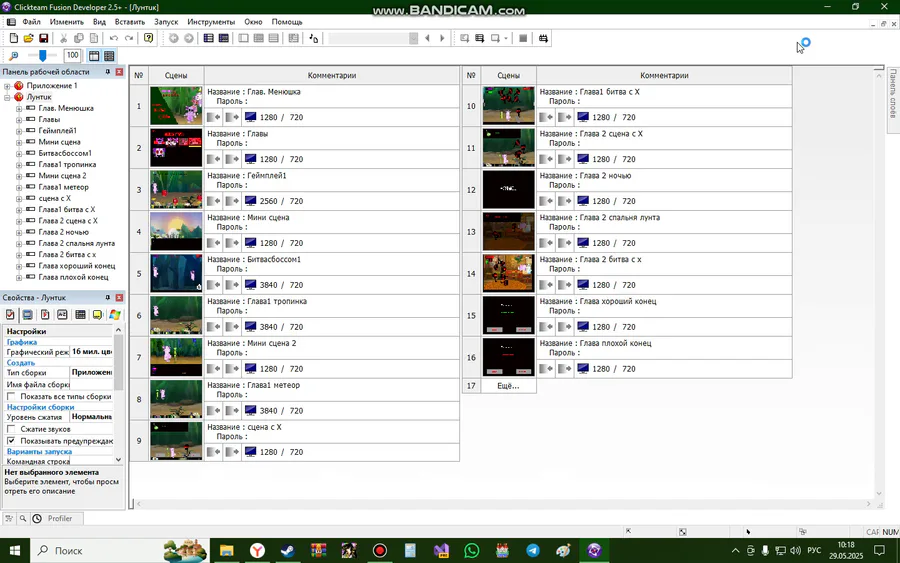Click the Run application toolbar icon
The width and height of the screenshot is (900, 563).
[x=479, y=38]
